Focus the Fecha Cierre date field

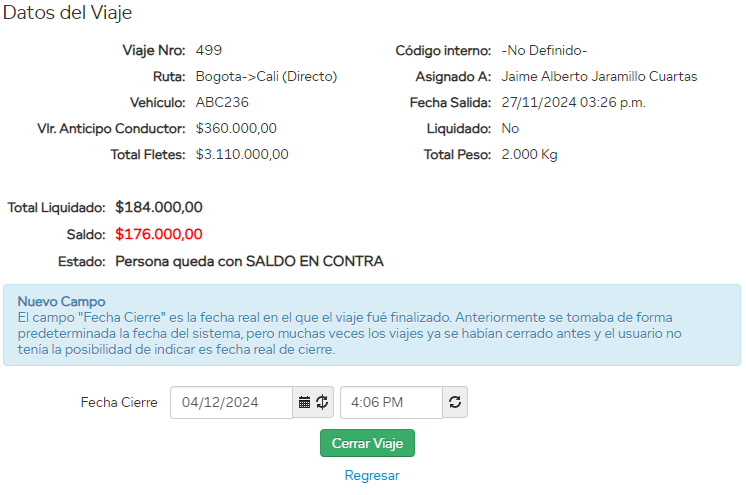232,402
